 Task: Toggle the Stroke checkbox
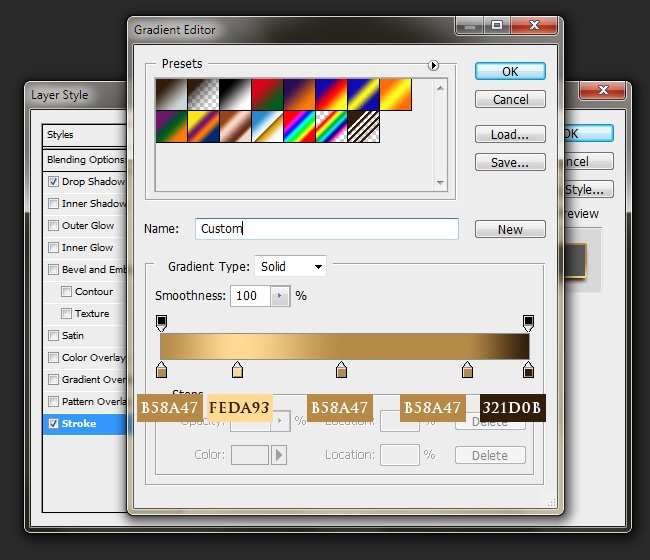pyautogui.click(x=53, y=423)
